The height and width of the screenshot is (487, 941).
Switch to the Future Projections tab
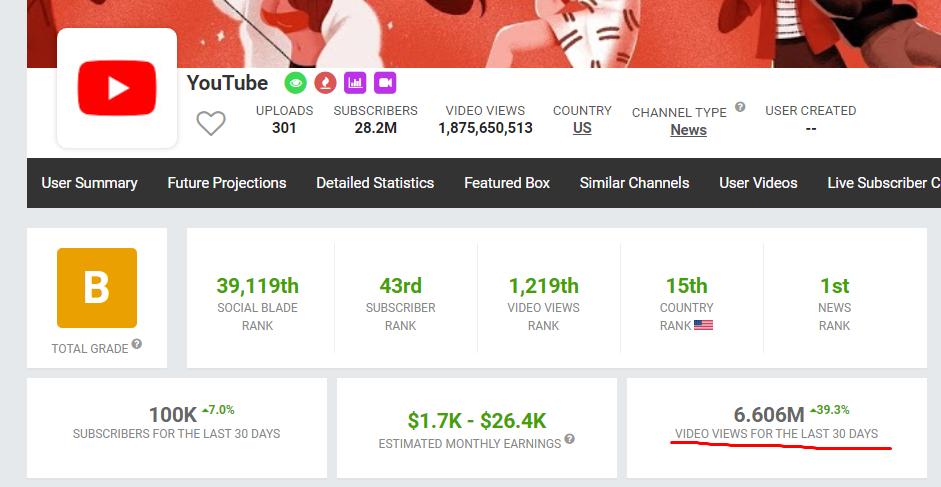(x=227, y=183)
